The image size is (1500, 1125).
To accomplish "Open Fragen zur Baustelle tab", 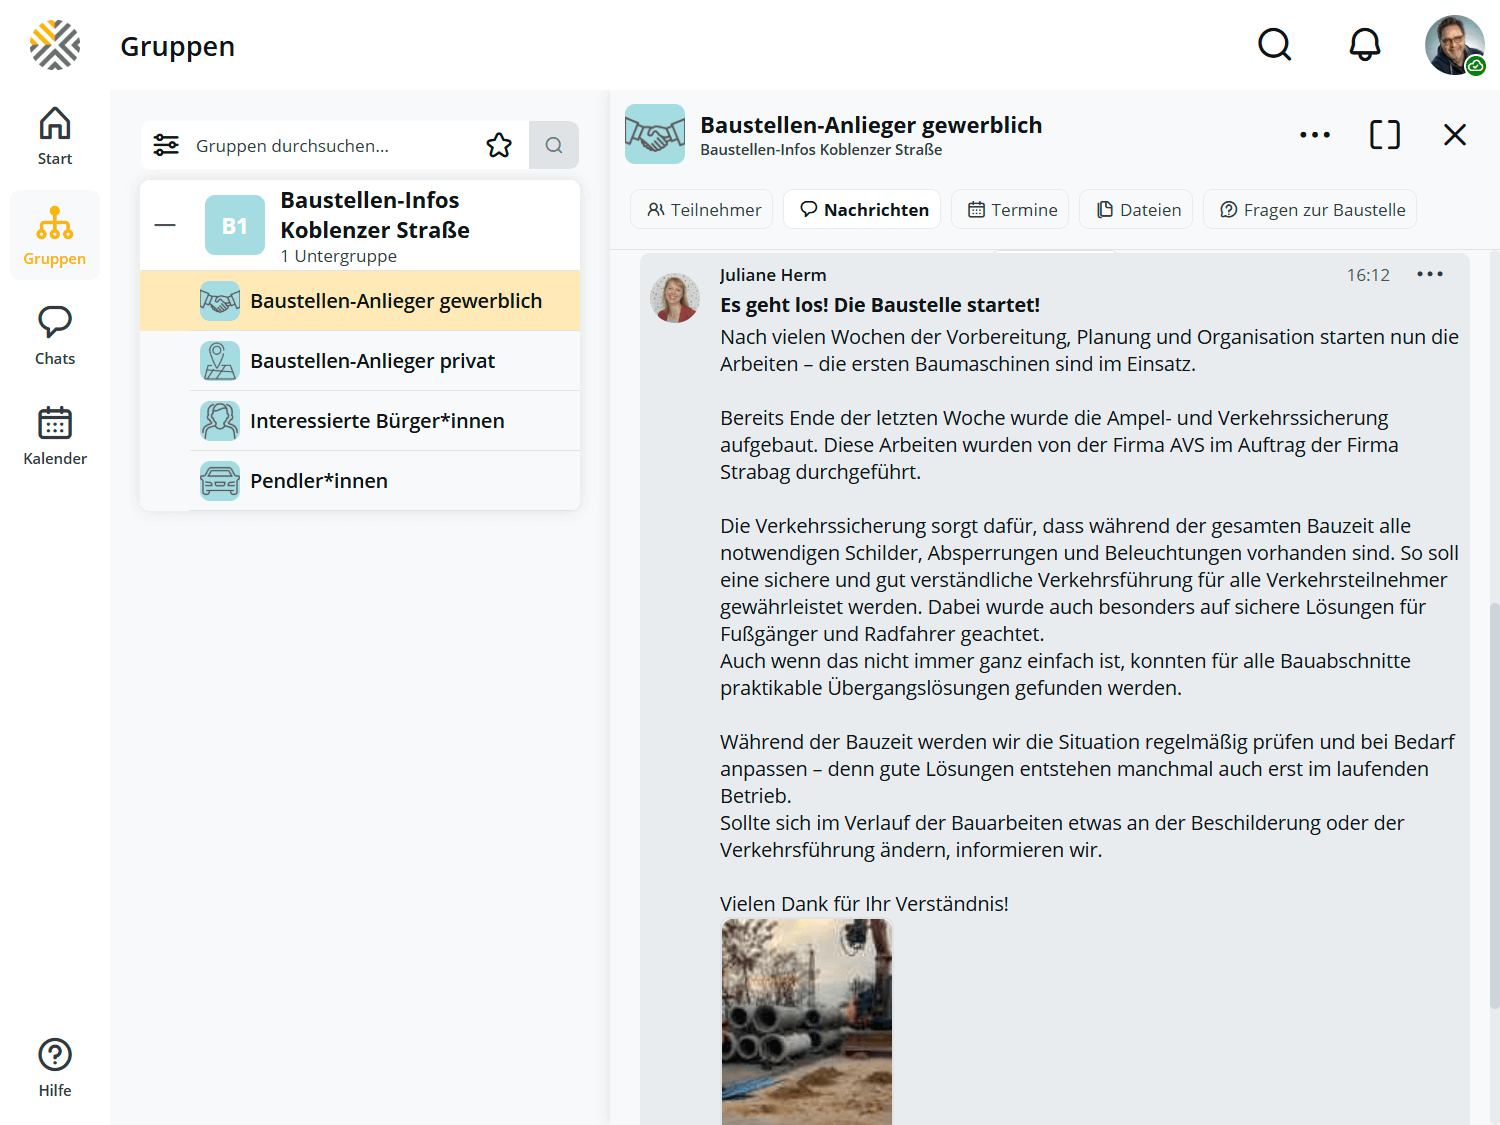I will [x=1310, y=210].
